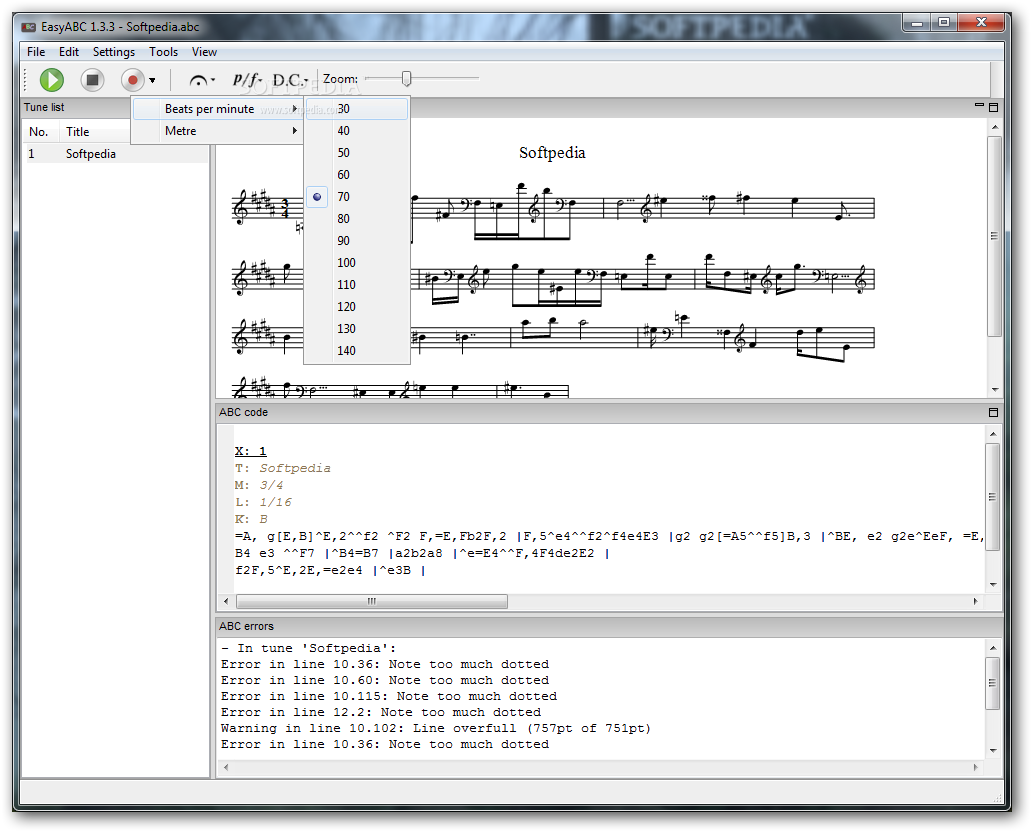
Task: Select the Softpedia tune in Tune list
Action: pos(115,154)
